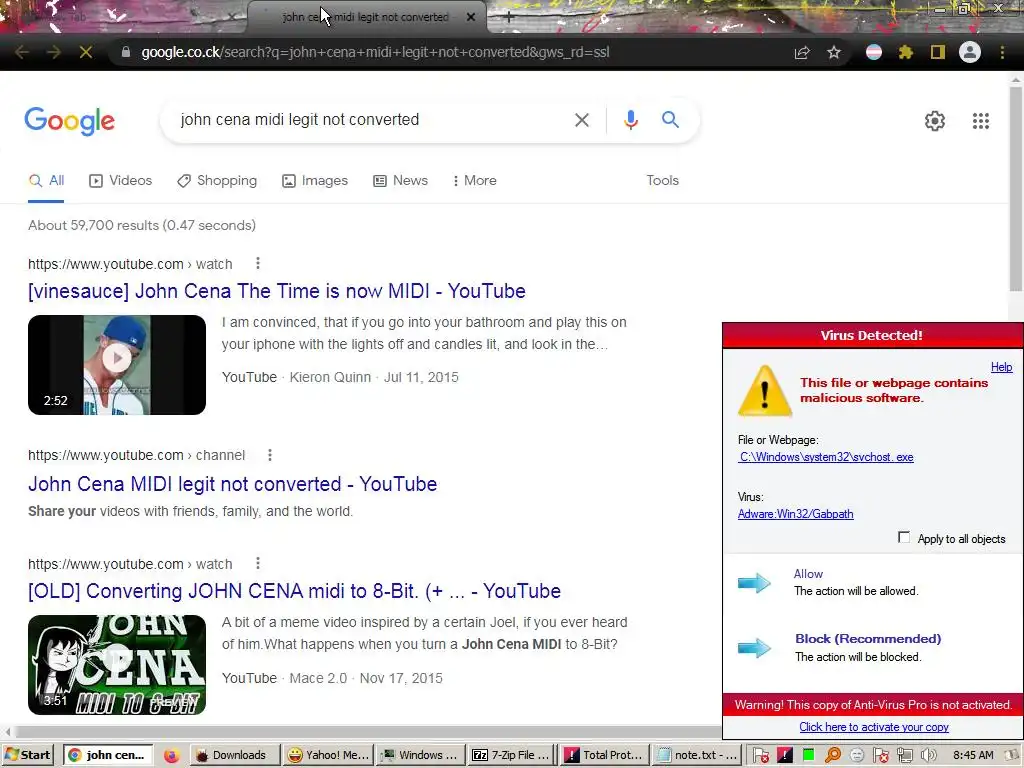Viewport: 1024px width, 768px height.
Task: Open options dots for [OLD] Converting result
Action: [258, 563]
